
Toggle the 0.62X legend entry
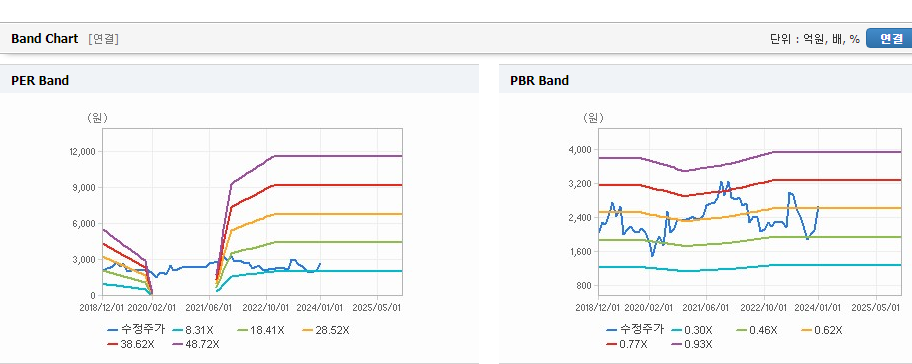click(822, 330)
